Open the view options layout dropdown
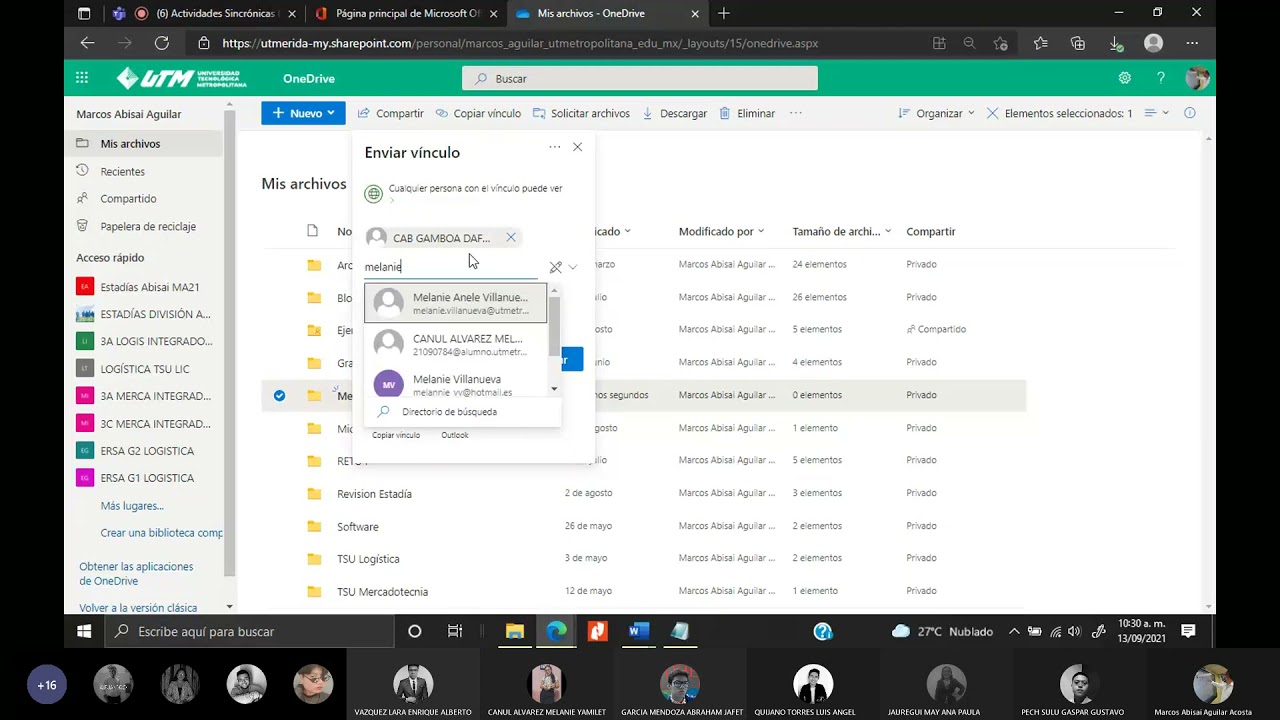This screenshot has height=720, width=1280. pos(1156,113)
